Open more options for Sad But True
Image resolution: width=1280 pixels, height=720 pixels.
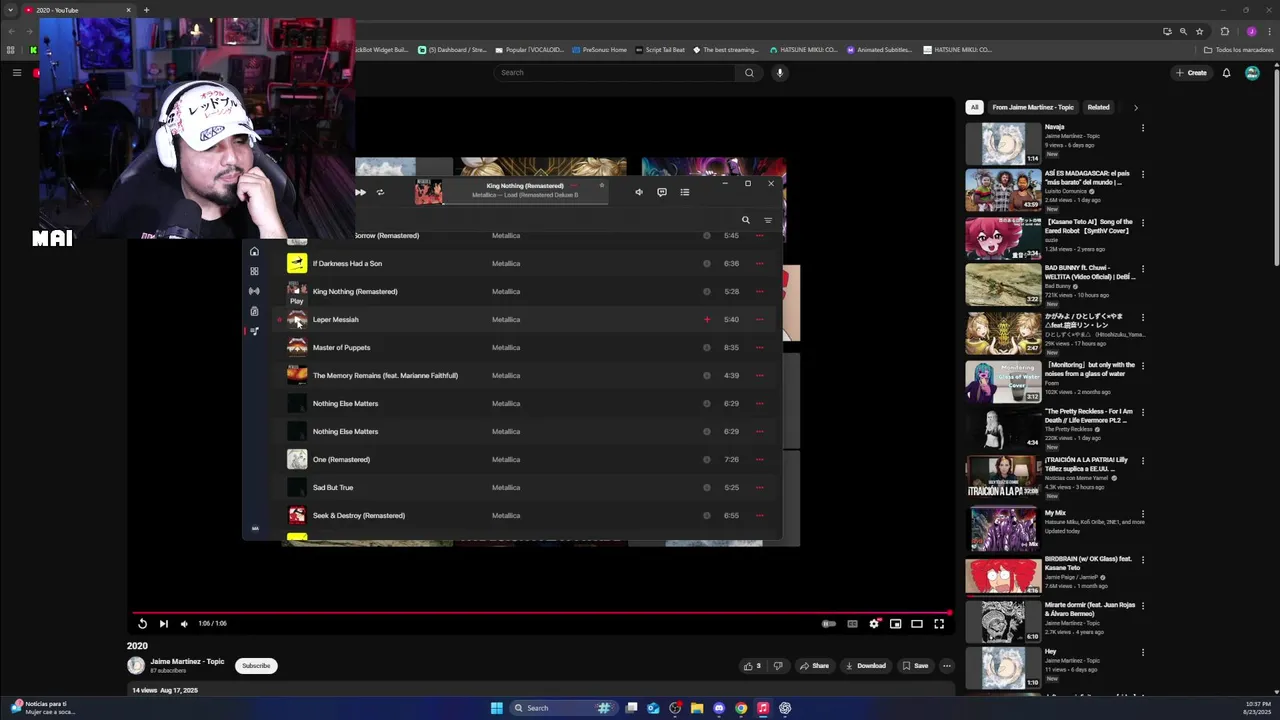[x=759, y=487]
